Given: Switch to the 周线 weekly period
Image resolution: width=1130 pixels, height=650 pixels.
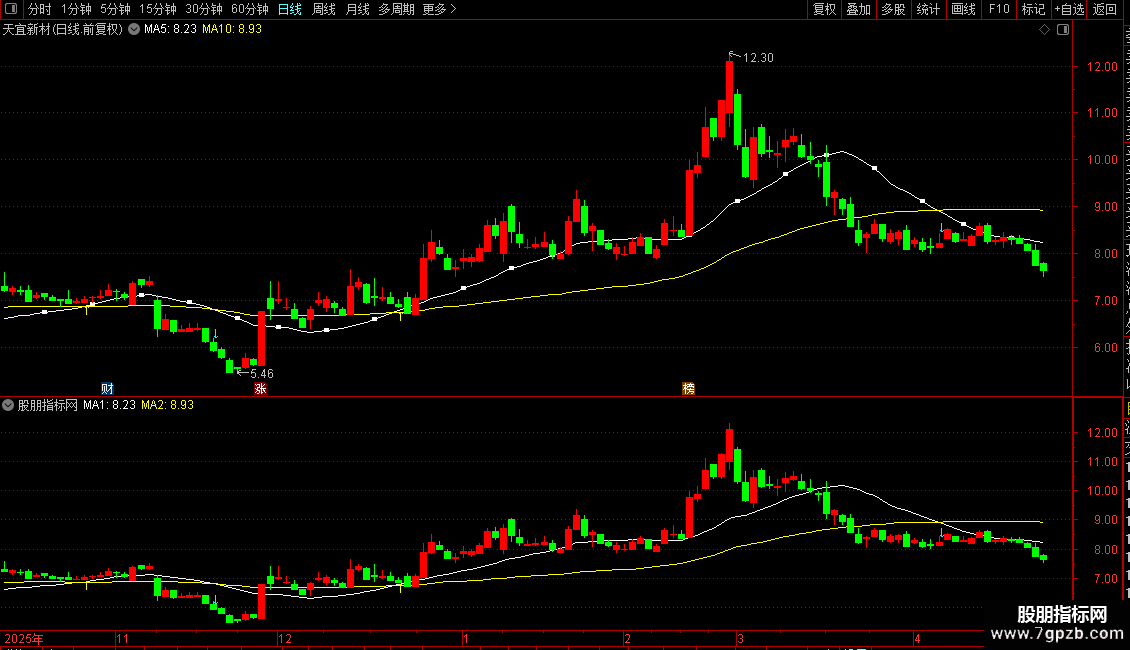Looking at the screenshot, I should [324, 9].
